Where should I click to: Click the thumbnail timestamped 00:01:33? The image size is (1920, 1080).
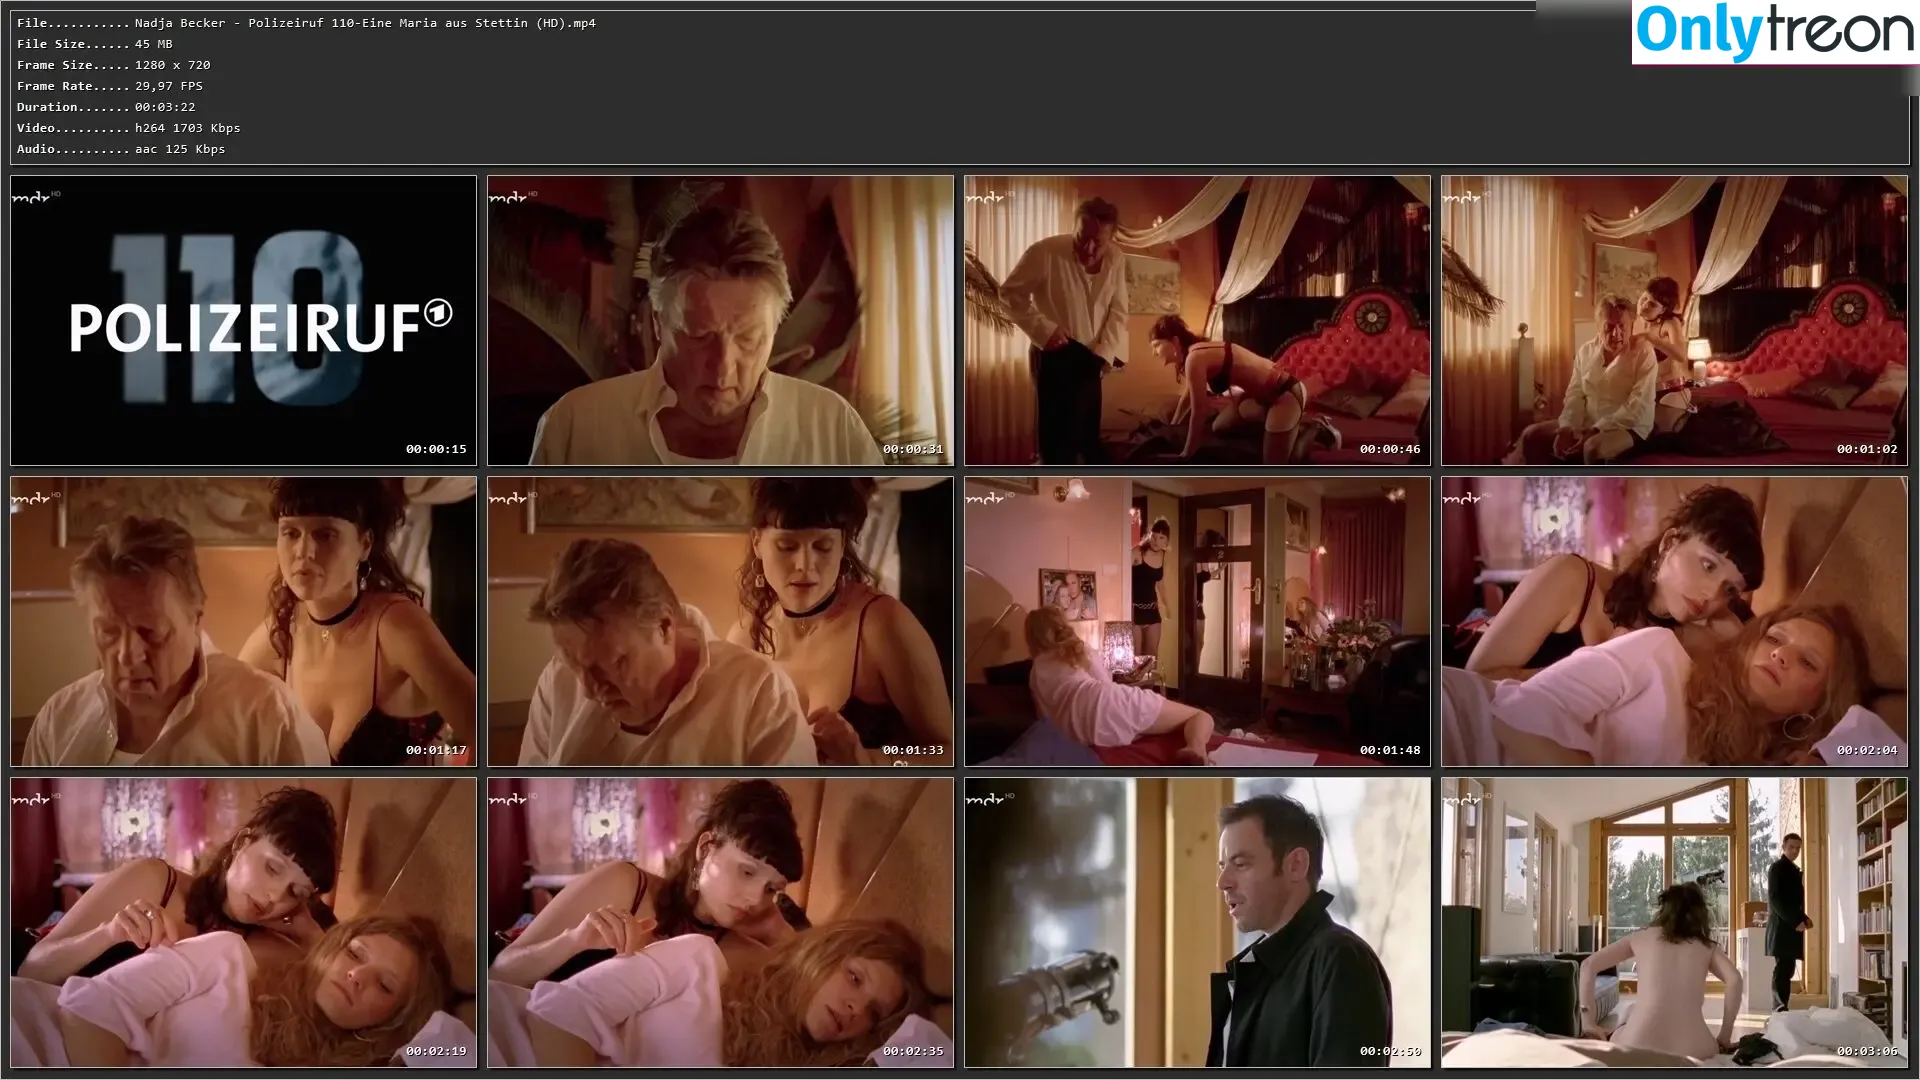[x=720, y=622]
